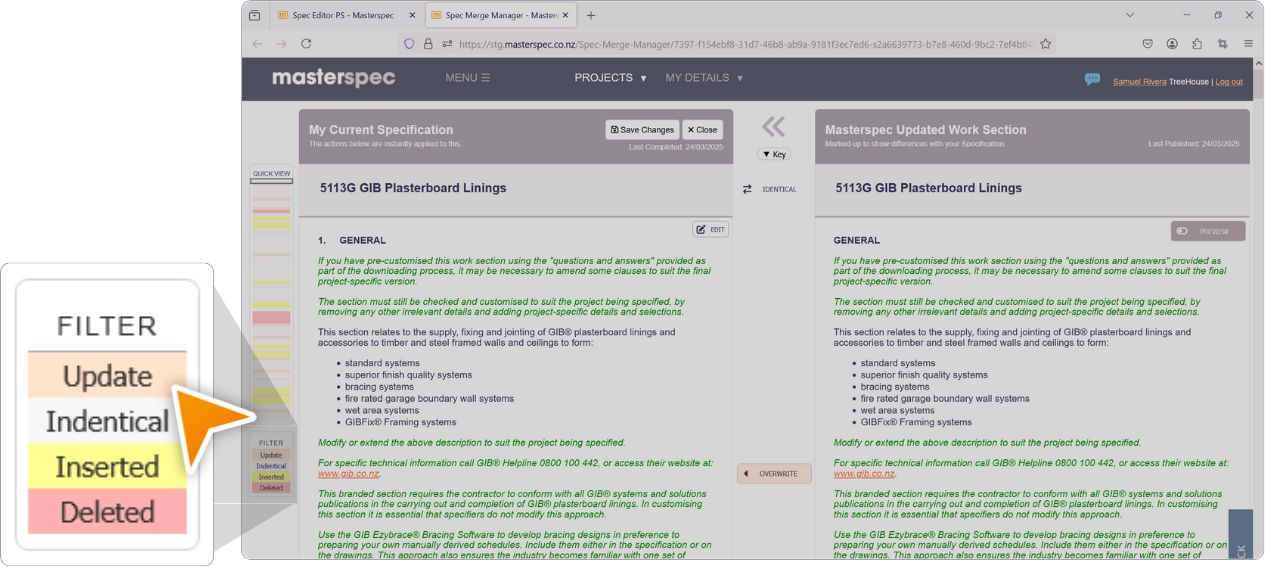Click the EDIT button for General section
The width and height of the screenshot is (1265, 567).
coord(711,230)
